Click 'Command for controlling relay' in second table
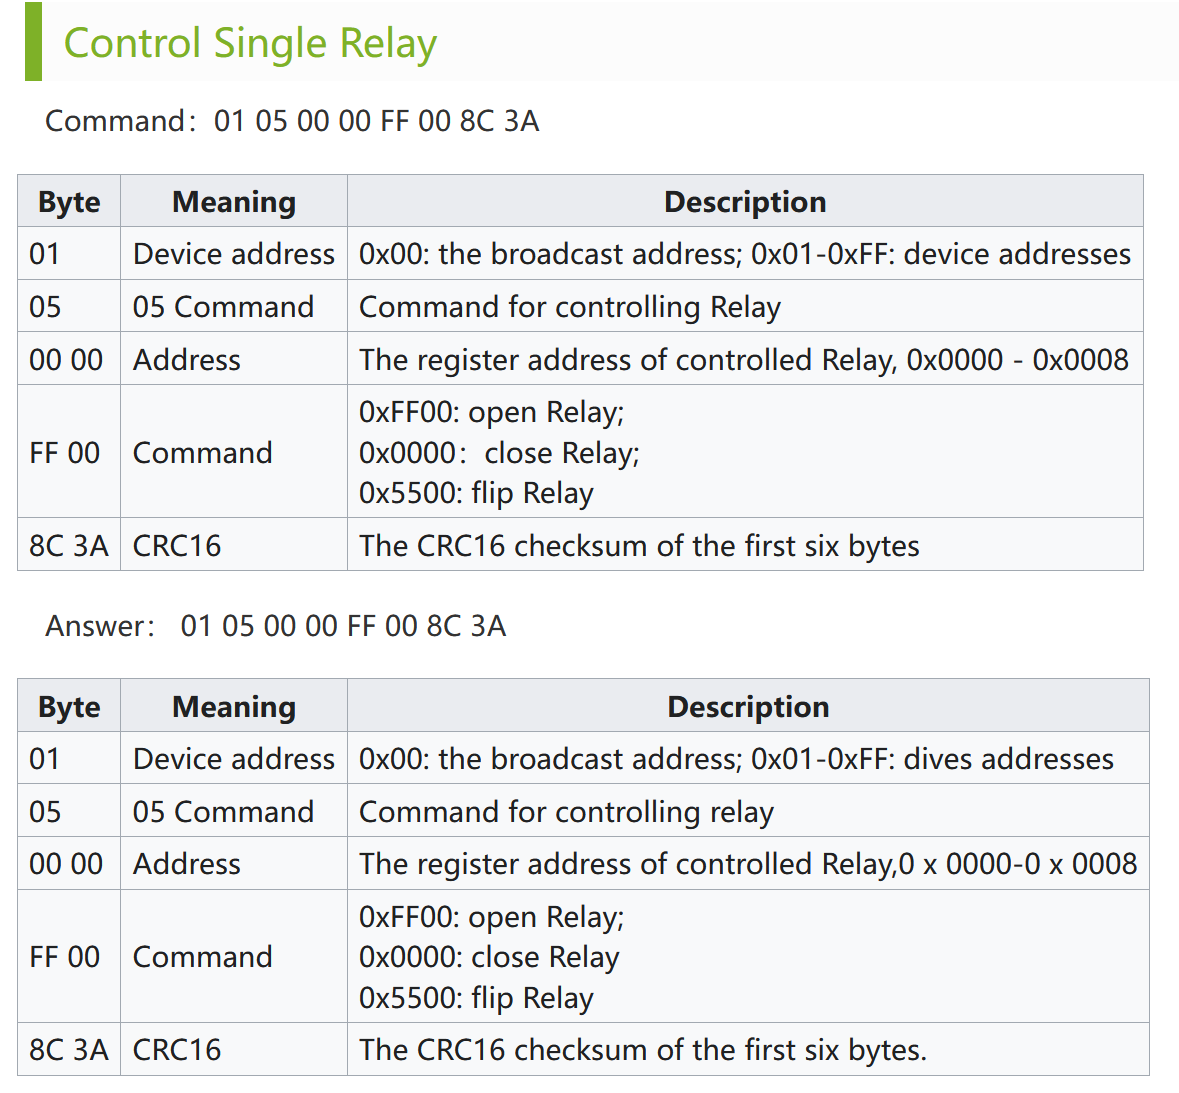The width and height of the screenshot is (1179, 1093). [566, 812]
